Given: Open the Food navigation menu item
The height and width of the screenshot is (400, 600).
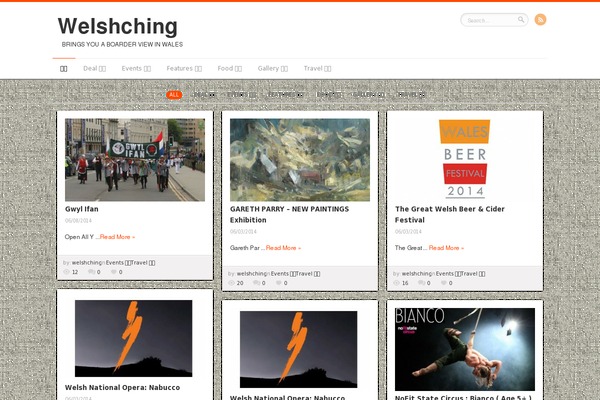Looking at the screenshot, I should (230, 69).
